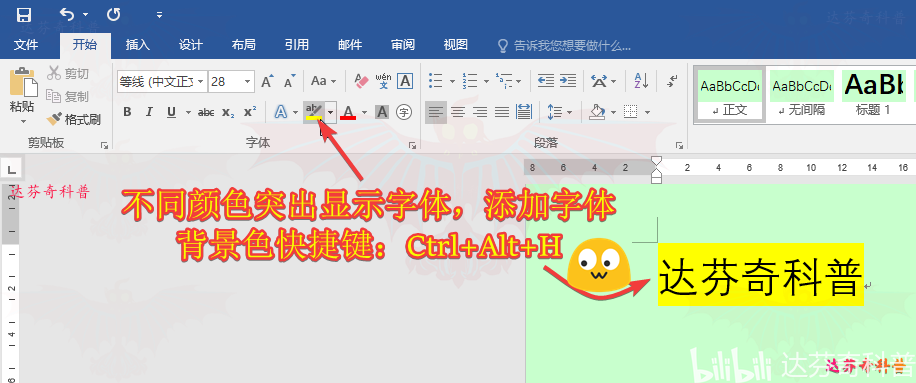Select the Format Painter (格式刷) tool

tap(74, 120)
